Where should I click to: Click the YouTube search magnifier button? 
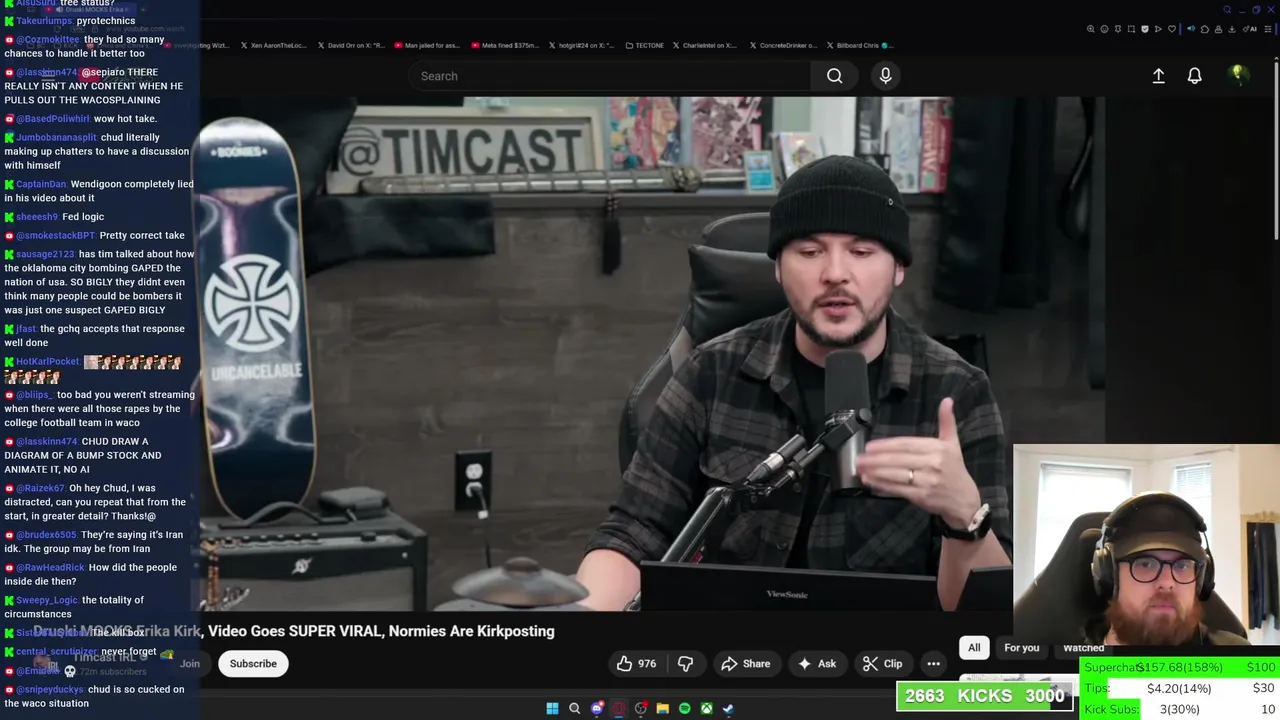point(834,76)
